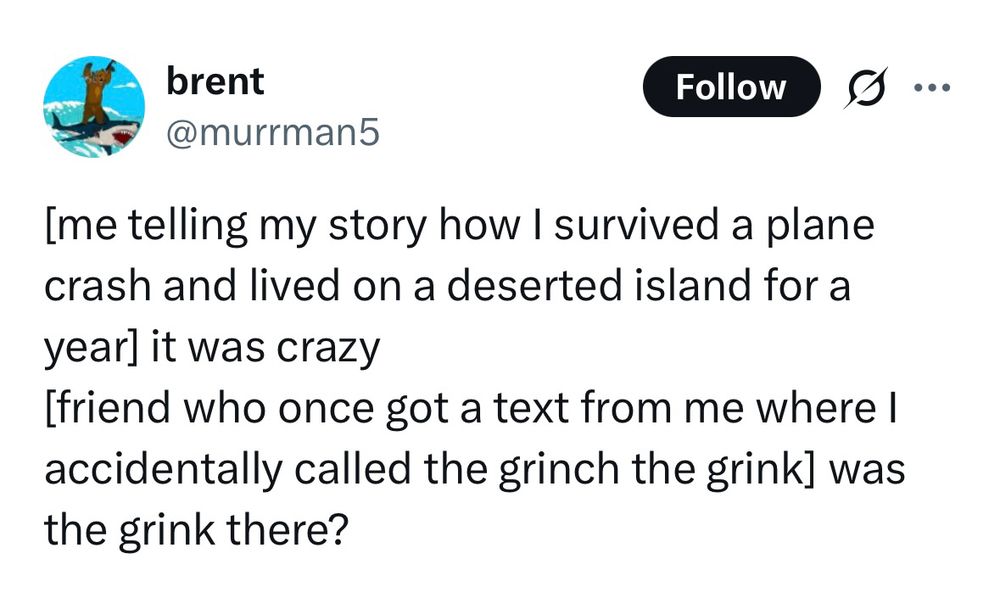This screenshot has height=604, width=1000.
Task: Open brent's shark profile picture
Action: click(95, 107)
